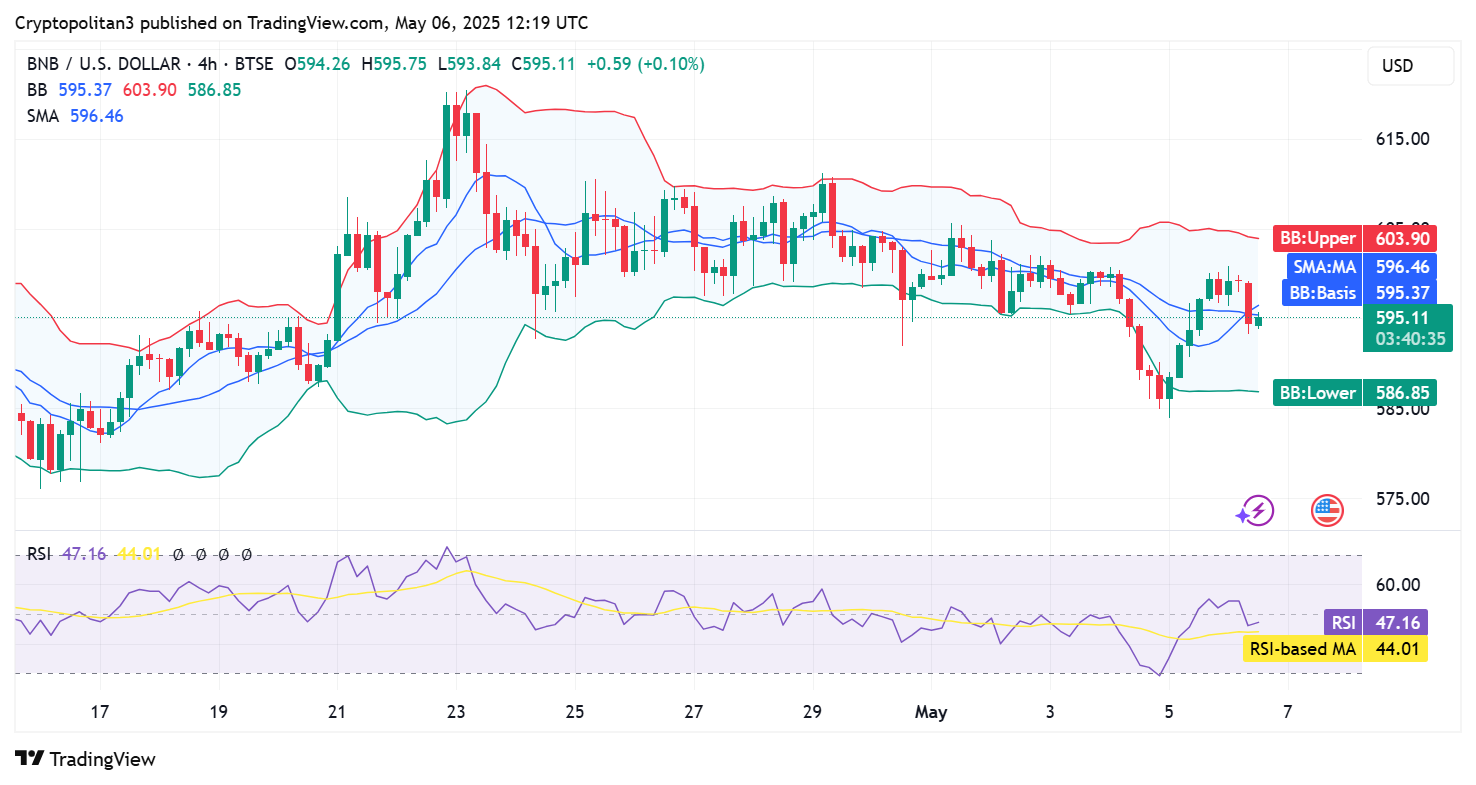The image size is (1476, 785).
Task: Open the USD currency selector
Action: (1410, 66)
